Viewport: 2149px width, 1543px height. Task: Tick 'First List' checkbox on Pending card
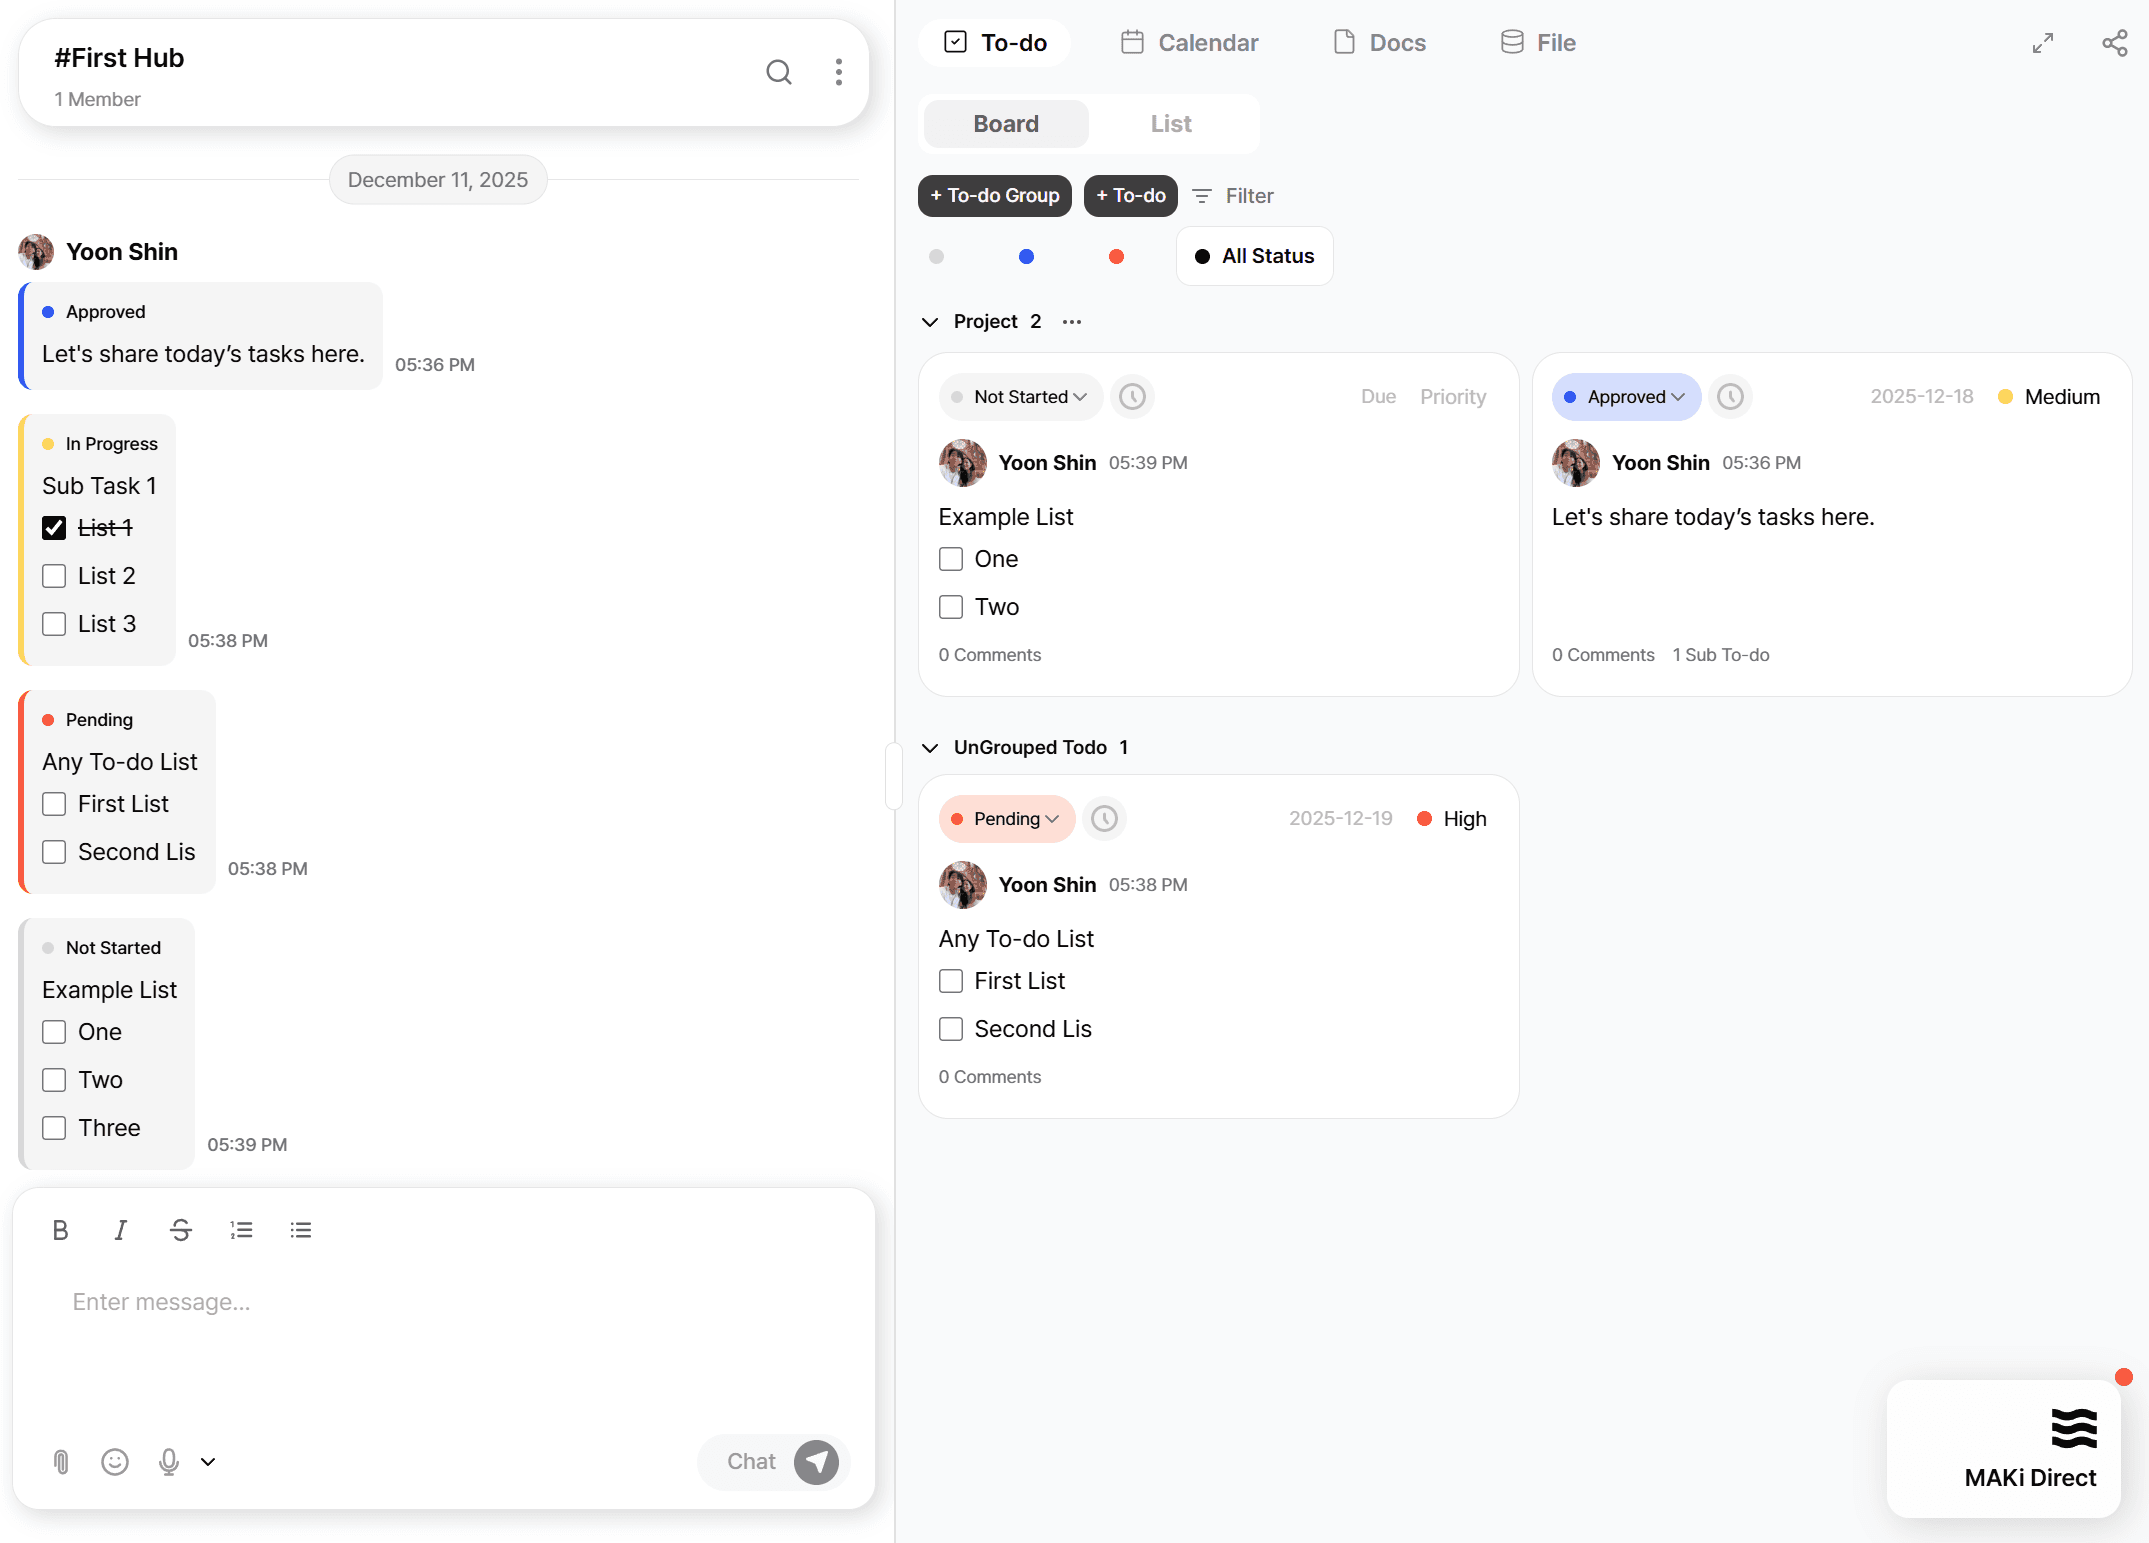pyautogui.click(x=950, y=981)
